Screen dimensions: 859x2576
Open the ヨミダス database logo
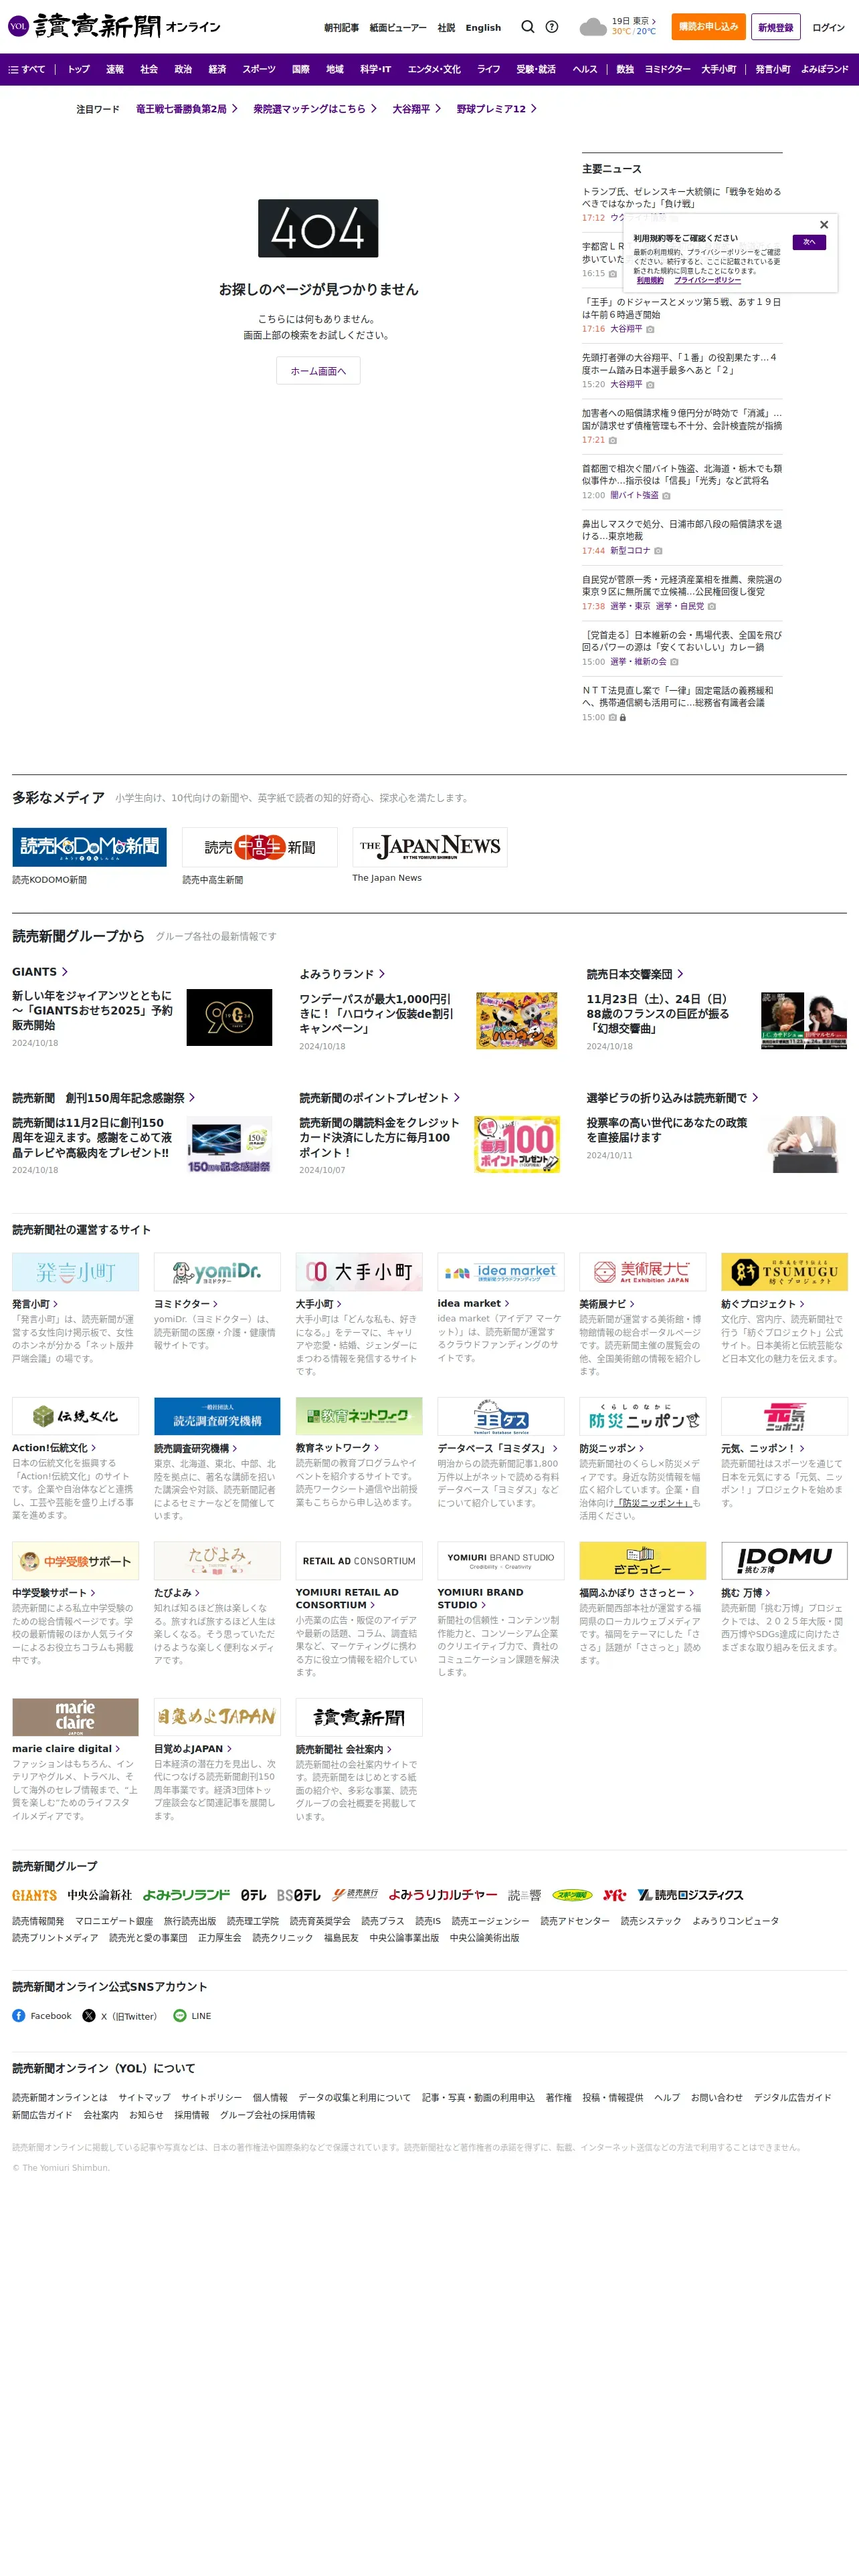point(501,1416)
